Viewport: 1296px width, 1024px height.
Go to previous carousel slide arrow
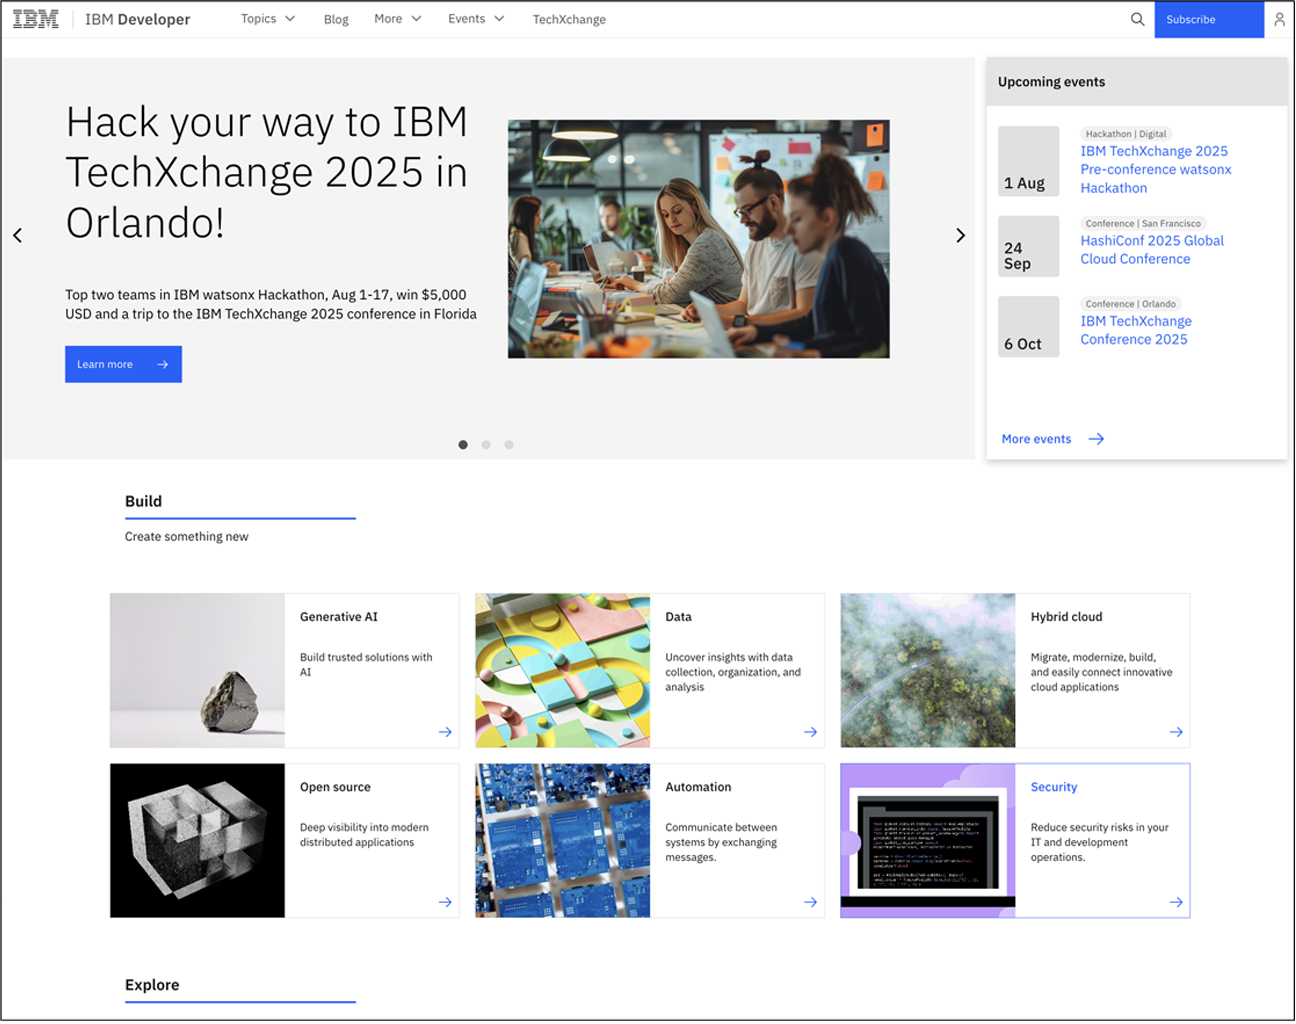[x=17, y=236]
